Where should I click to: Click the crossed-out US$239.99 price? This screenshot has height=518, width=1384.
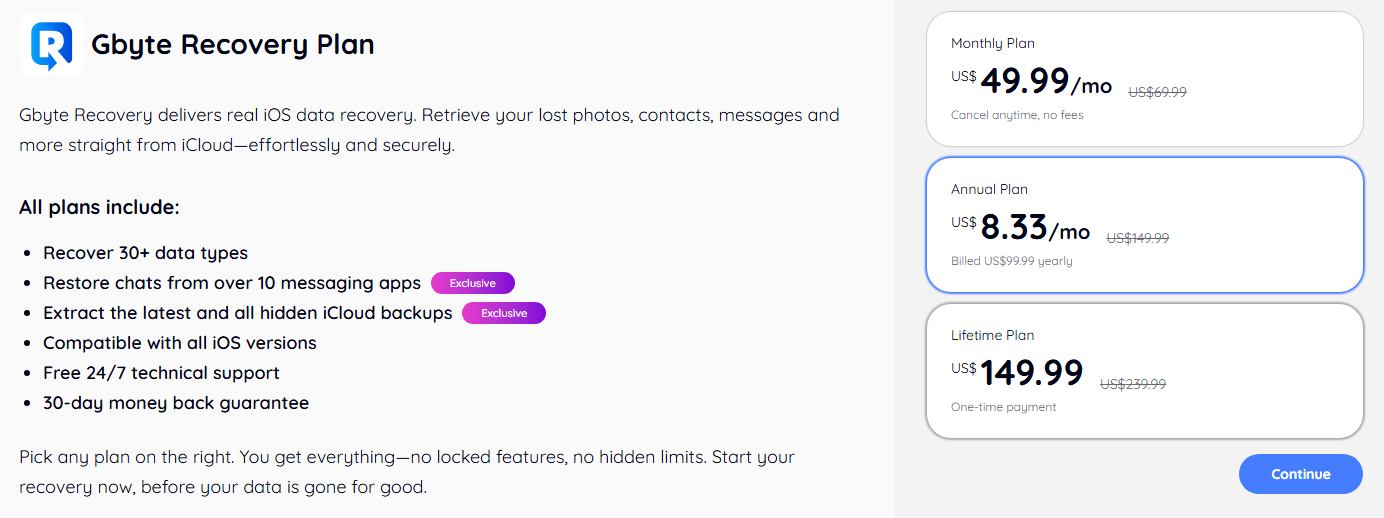click(x=1133, y=384)
